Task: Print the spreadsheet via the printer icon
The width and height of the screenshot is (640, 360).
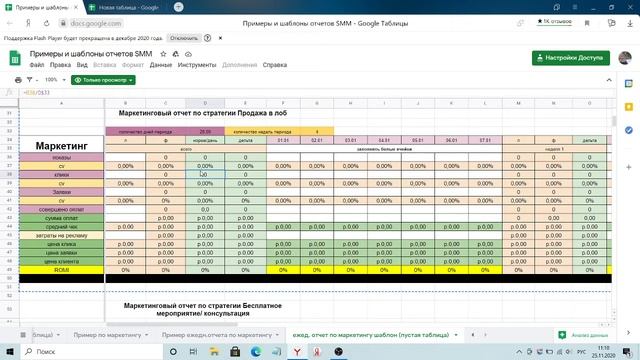Action: click(18, 80)
